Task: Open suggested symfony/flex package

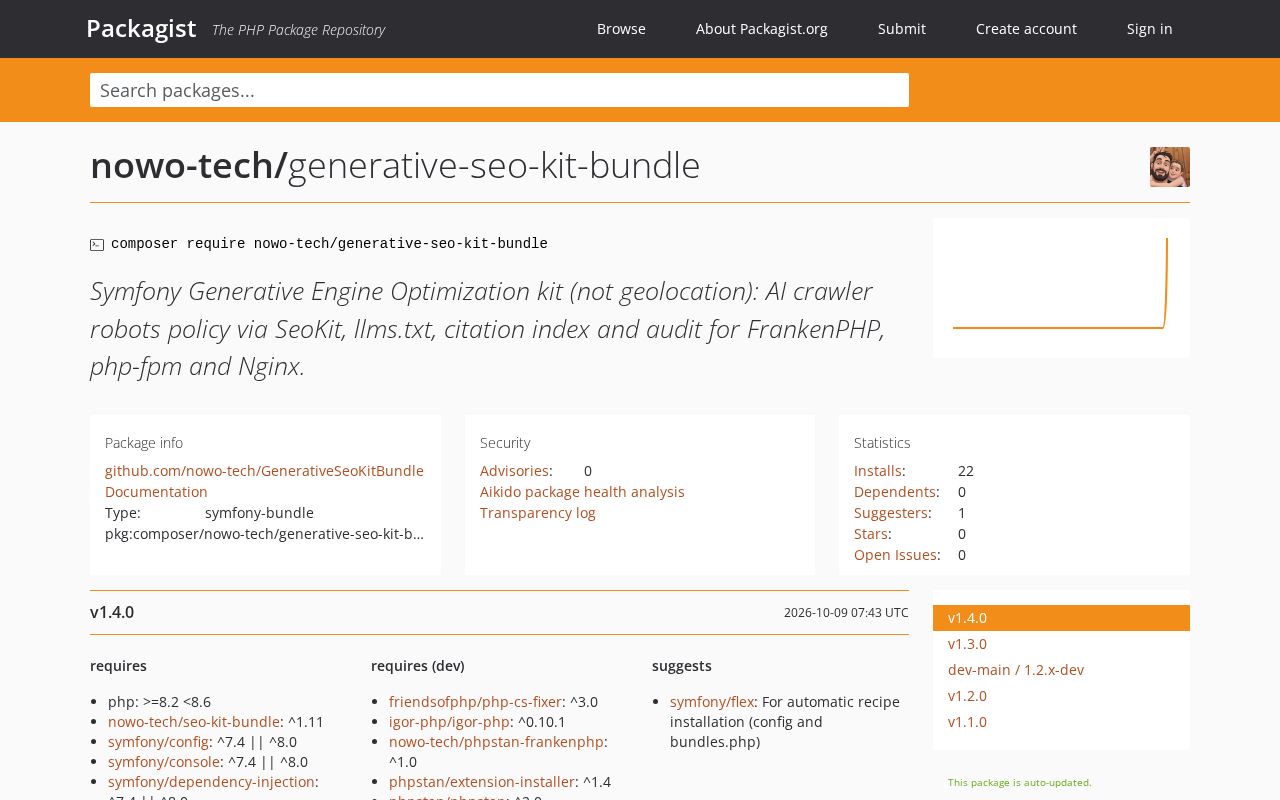Action: (x=712, y=702)
